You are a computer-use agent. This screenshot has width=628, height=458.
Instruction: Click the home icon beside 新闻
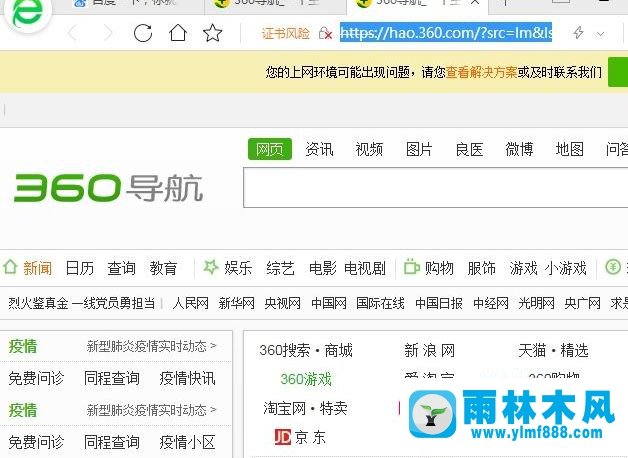coord(10,267)
